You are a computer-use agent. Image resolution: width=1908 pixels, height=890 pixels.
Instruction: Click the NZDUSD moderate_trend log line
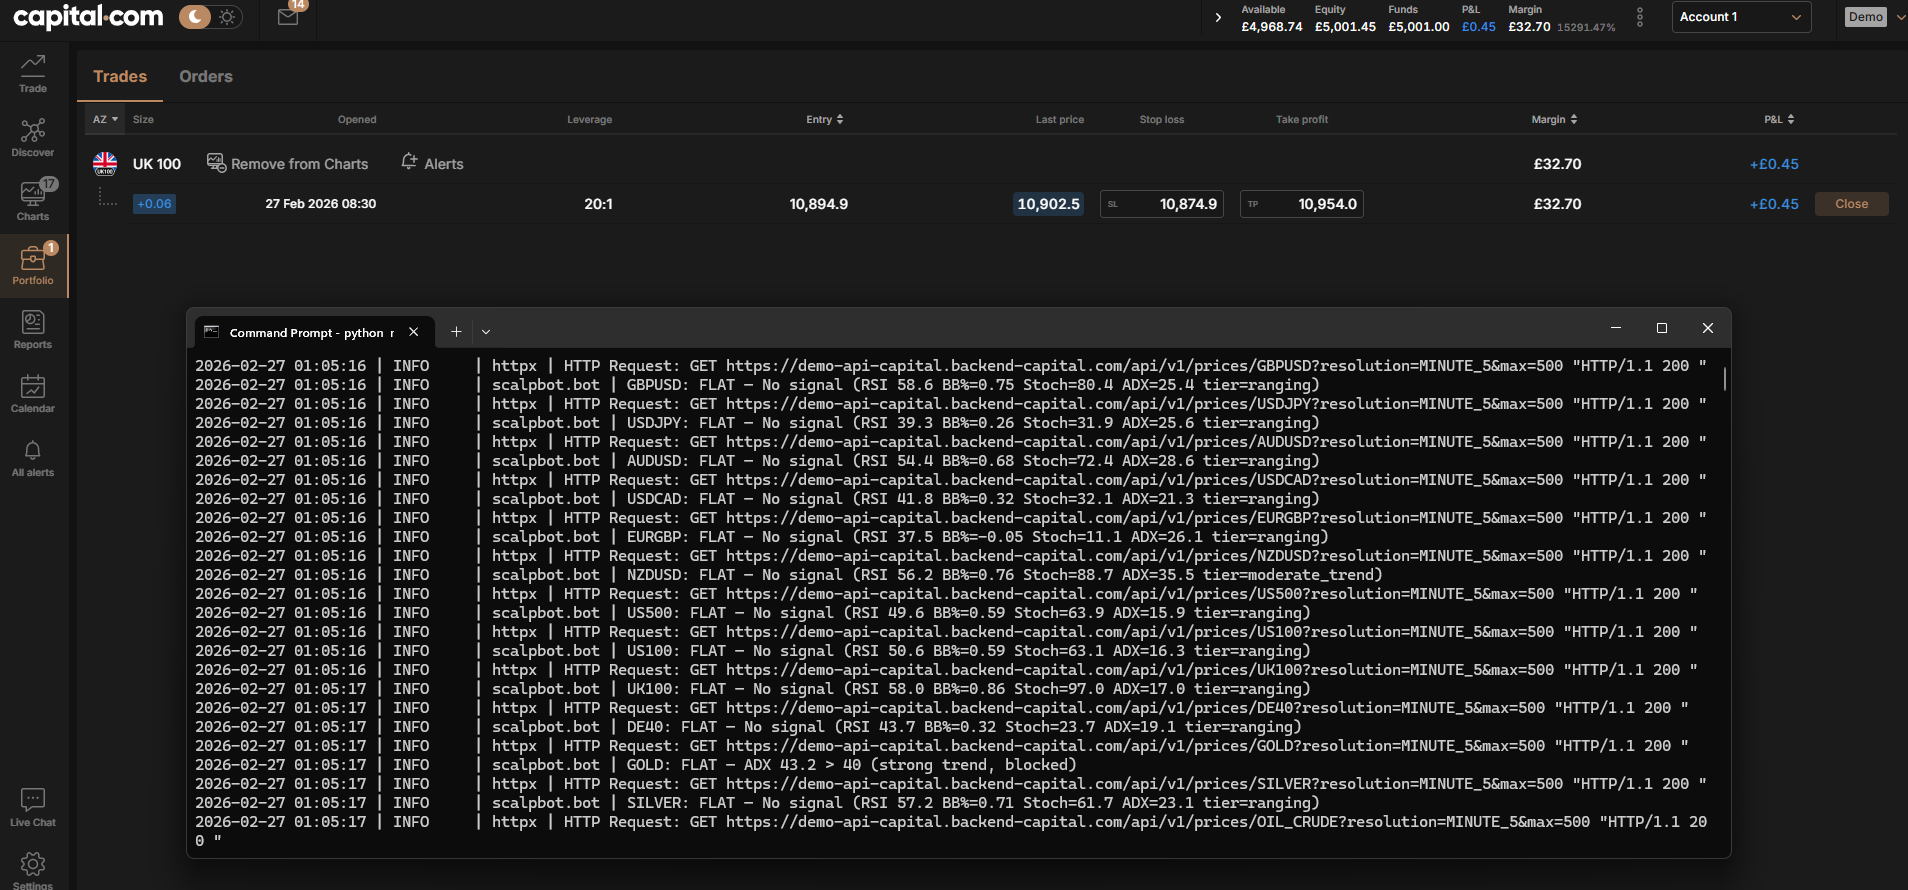coord(789,575)
